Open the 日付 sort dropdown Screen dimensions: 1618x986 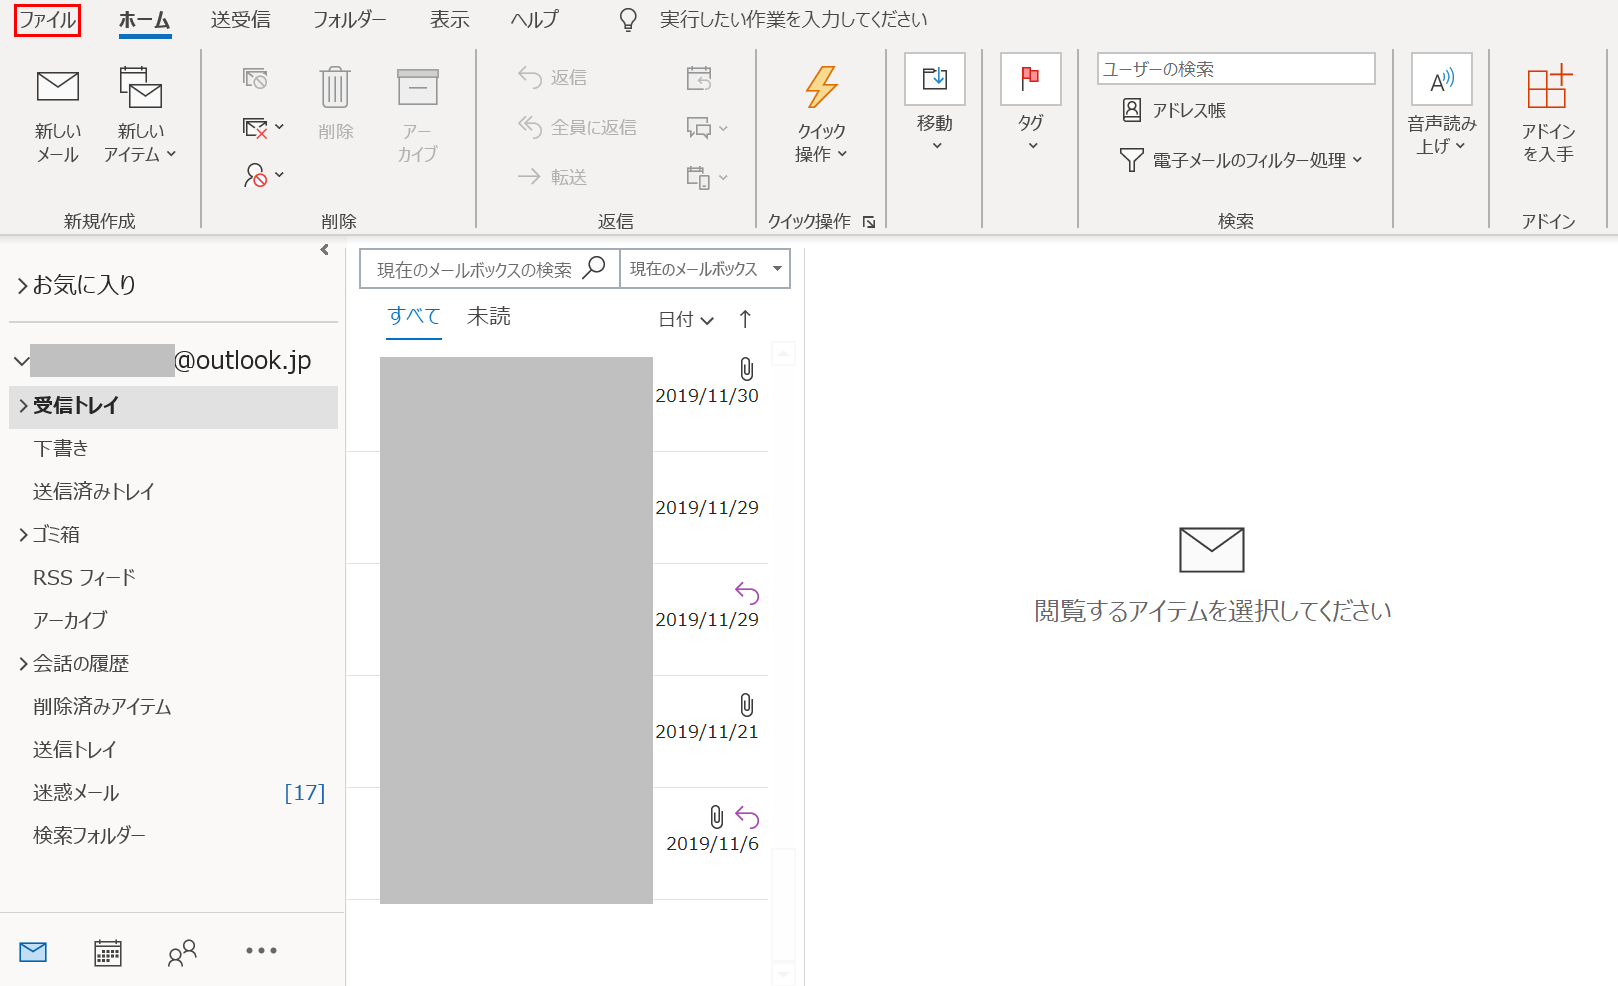pos(686,320)
